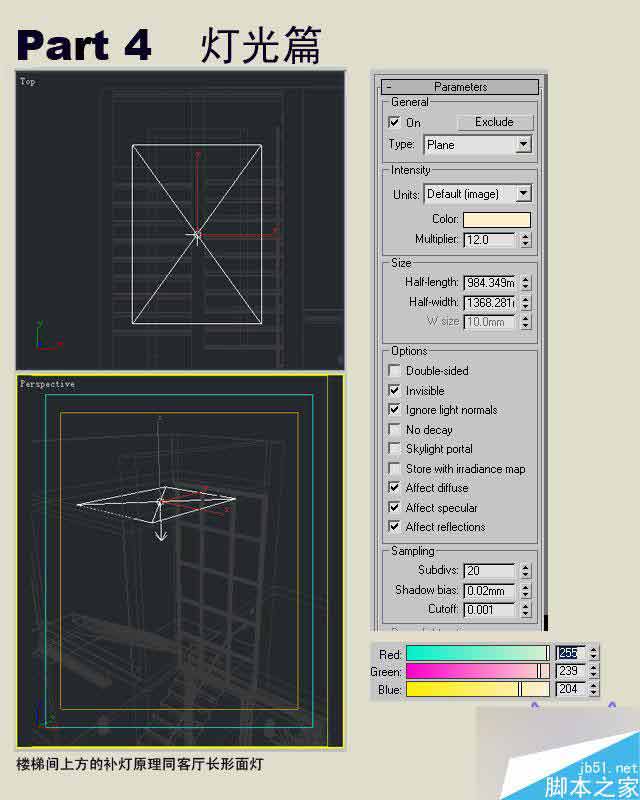The image size is (640, 800).
Task: Toggle Ignore light normals checkbox
Action: click(x=394, y=410)
